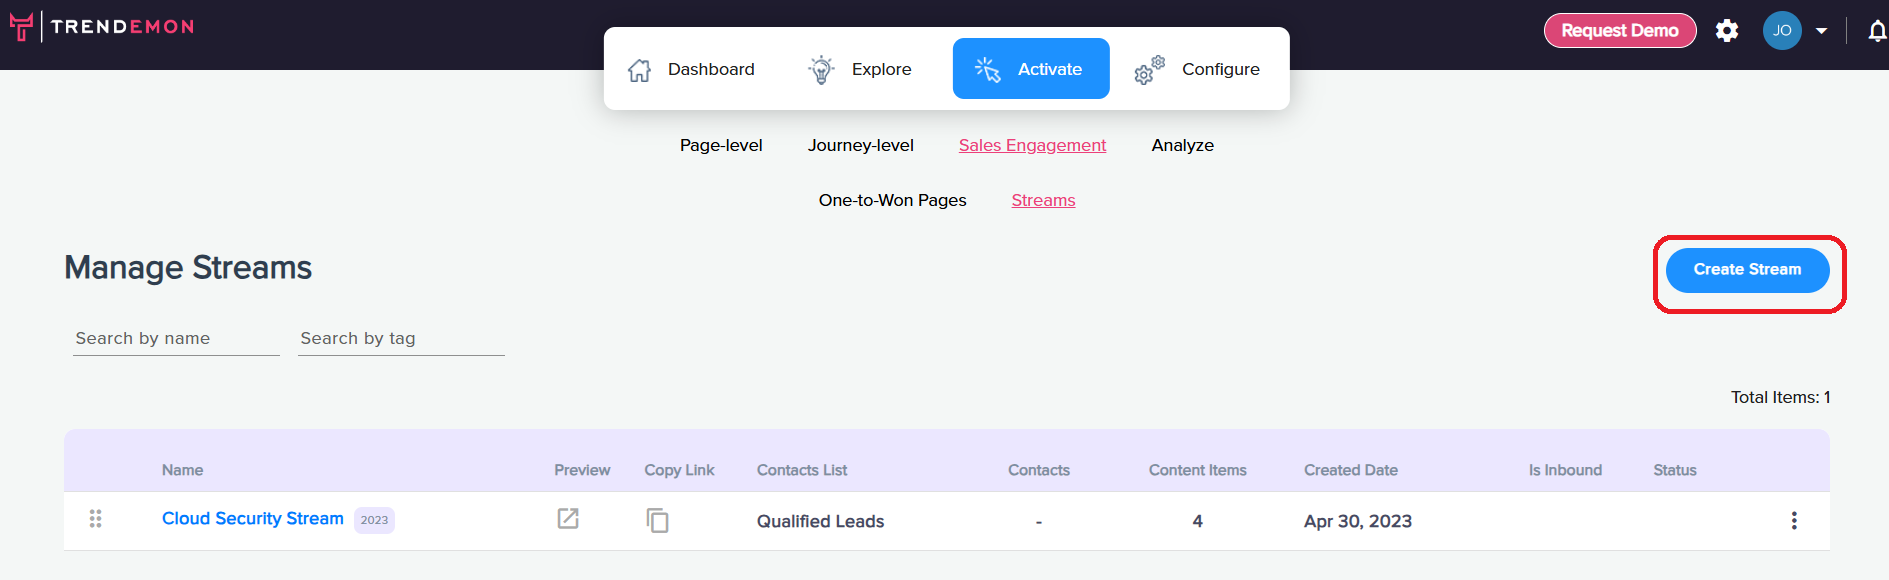
Task: Click the Name column header
Action: 183,470
